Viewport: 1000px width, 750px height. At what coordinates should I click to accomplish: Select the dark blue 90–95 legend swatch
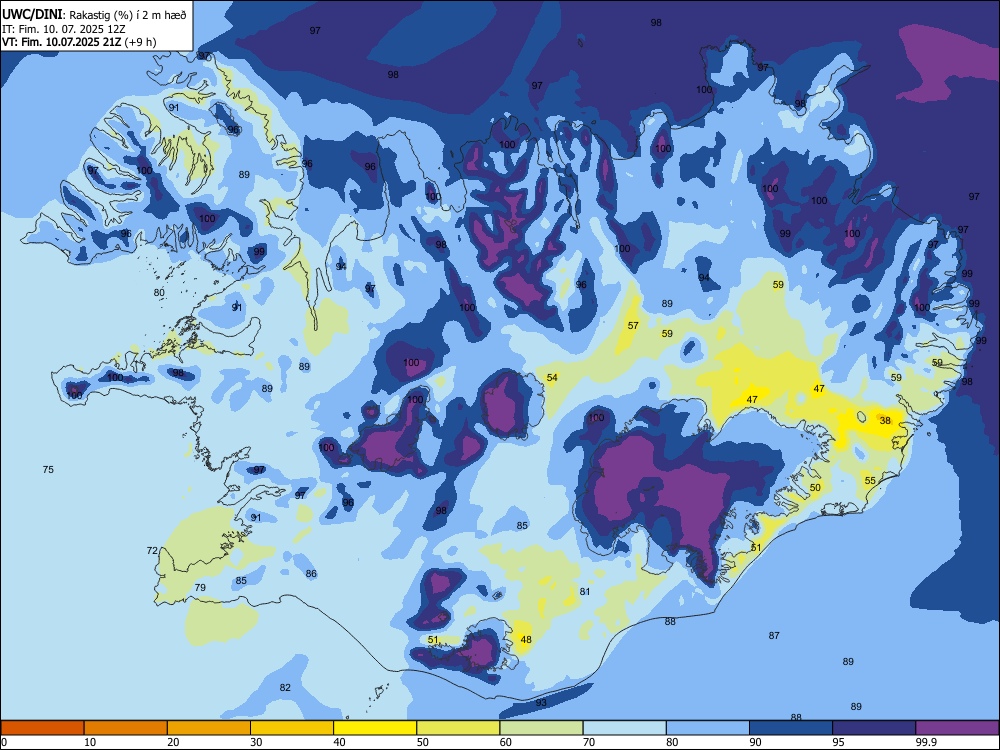pyautogui.click(x=791, y=728)
